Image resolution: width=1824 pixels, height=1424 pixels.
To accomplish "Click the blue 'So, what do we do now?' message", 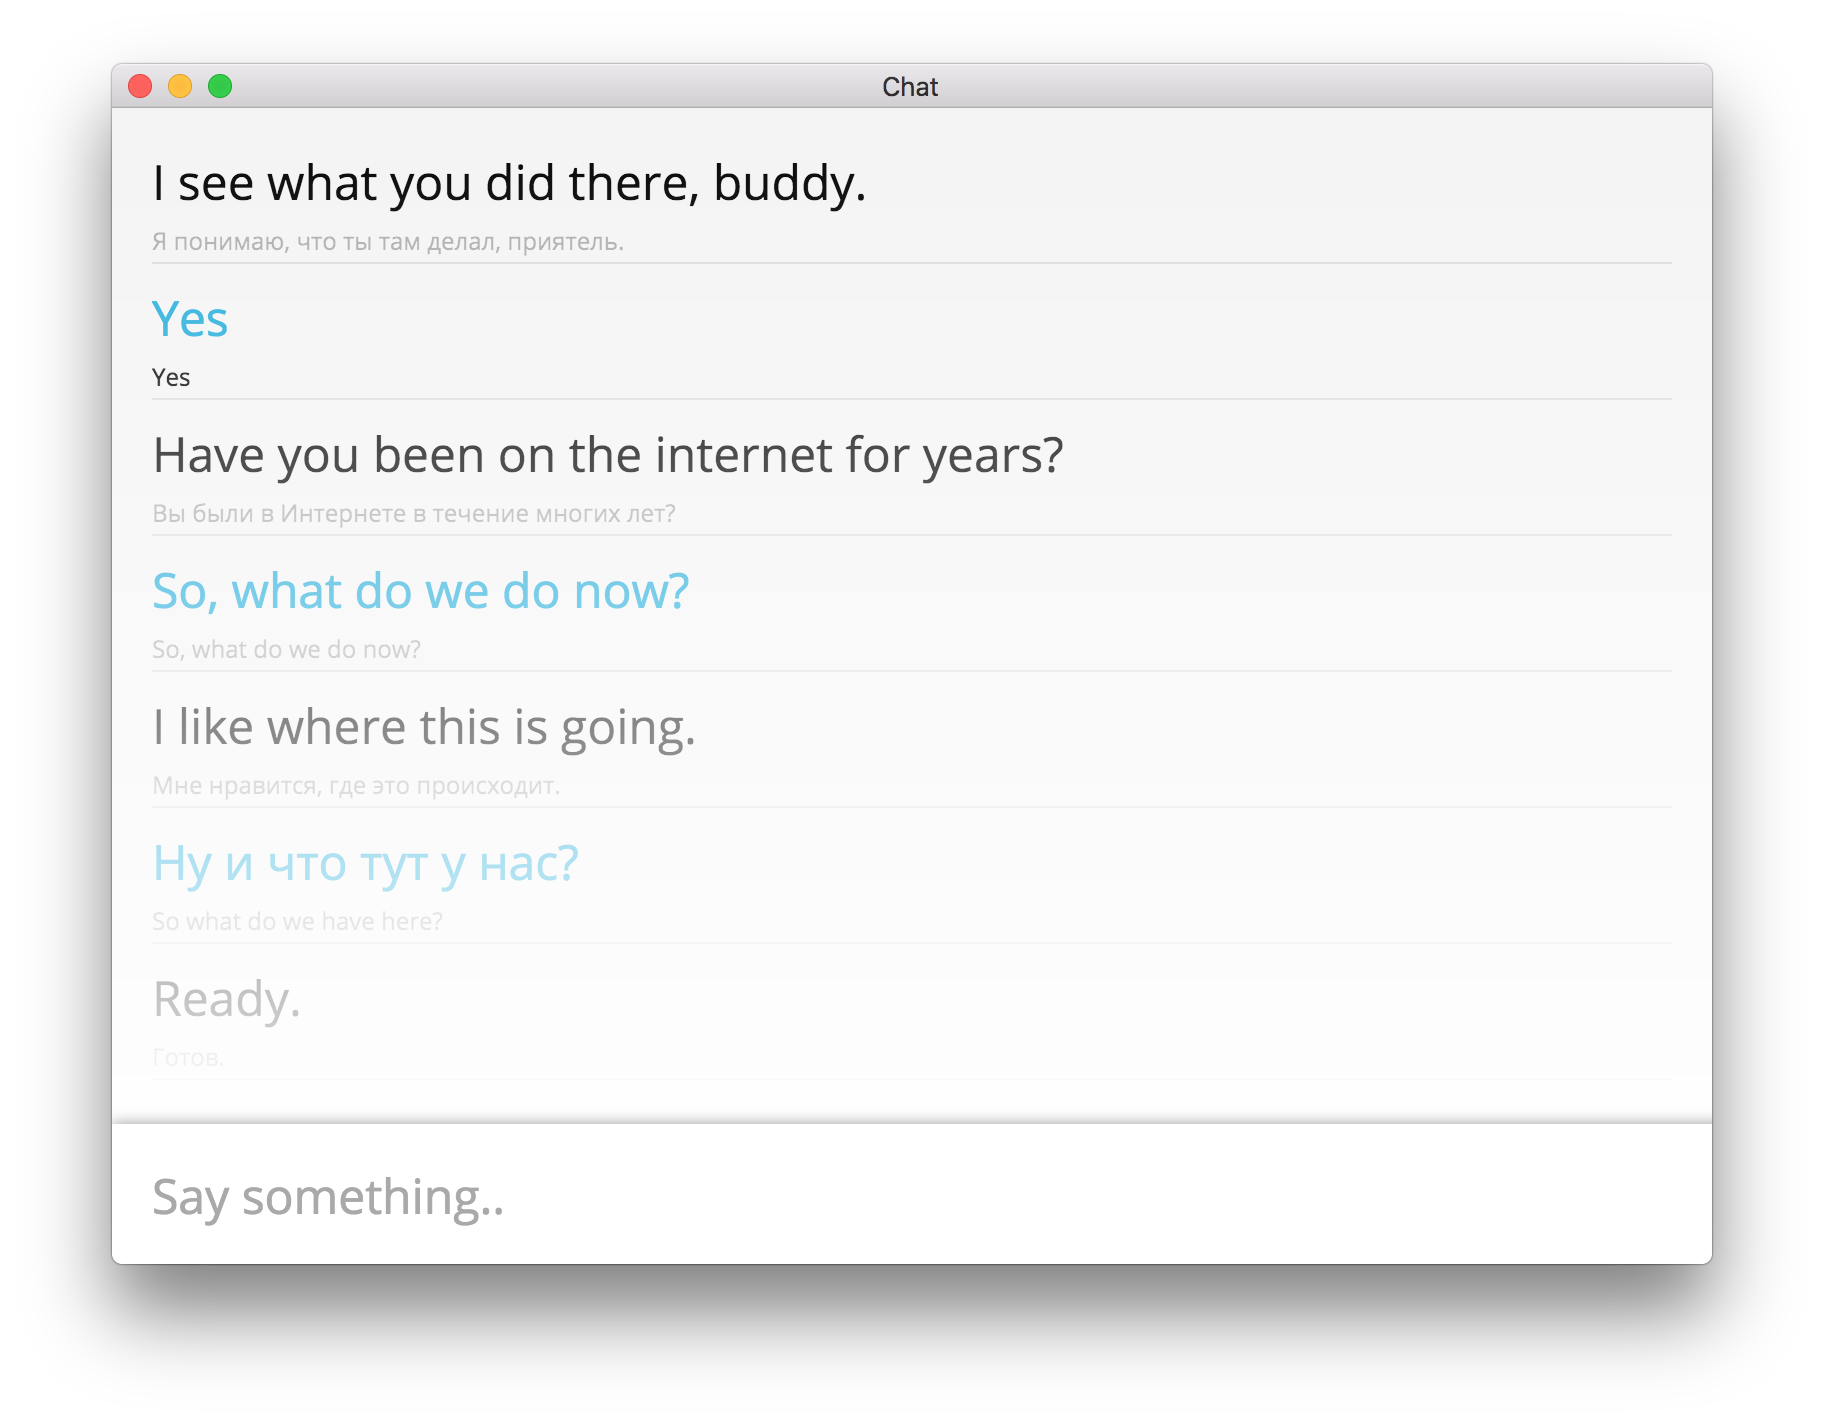I will point(421,592).
